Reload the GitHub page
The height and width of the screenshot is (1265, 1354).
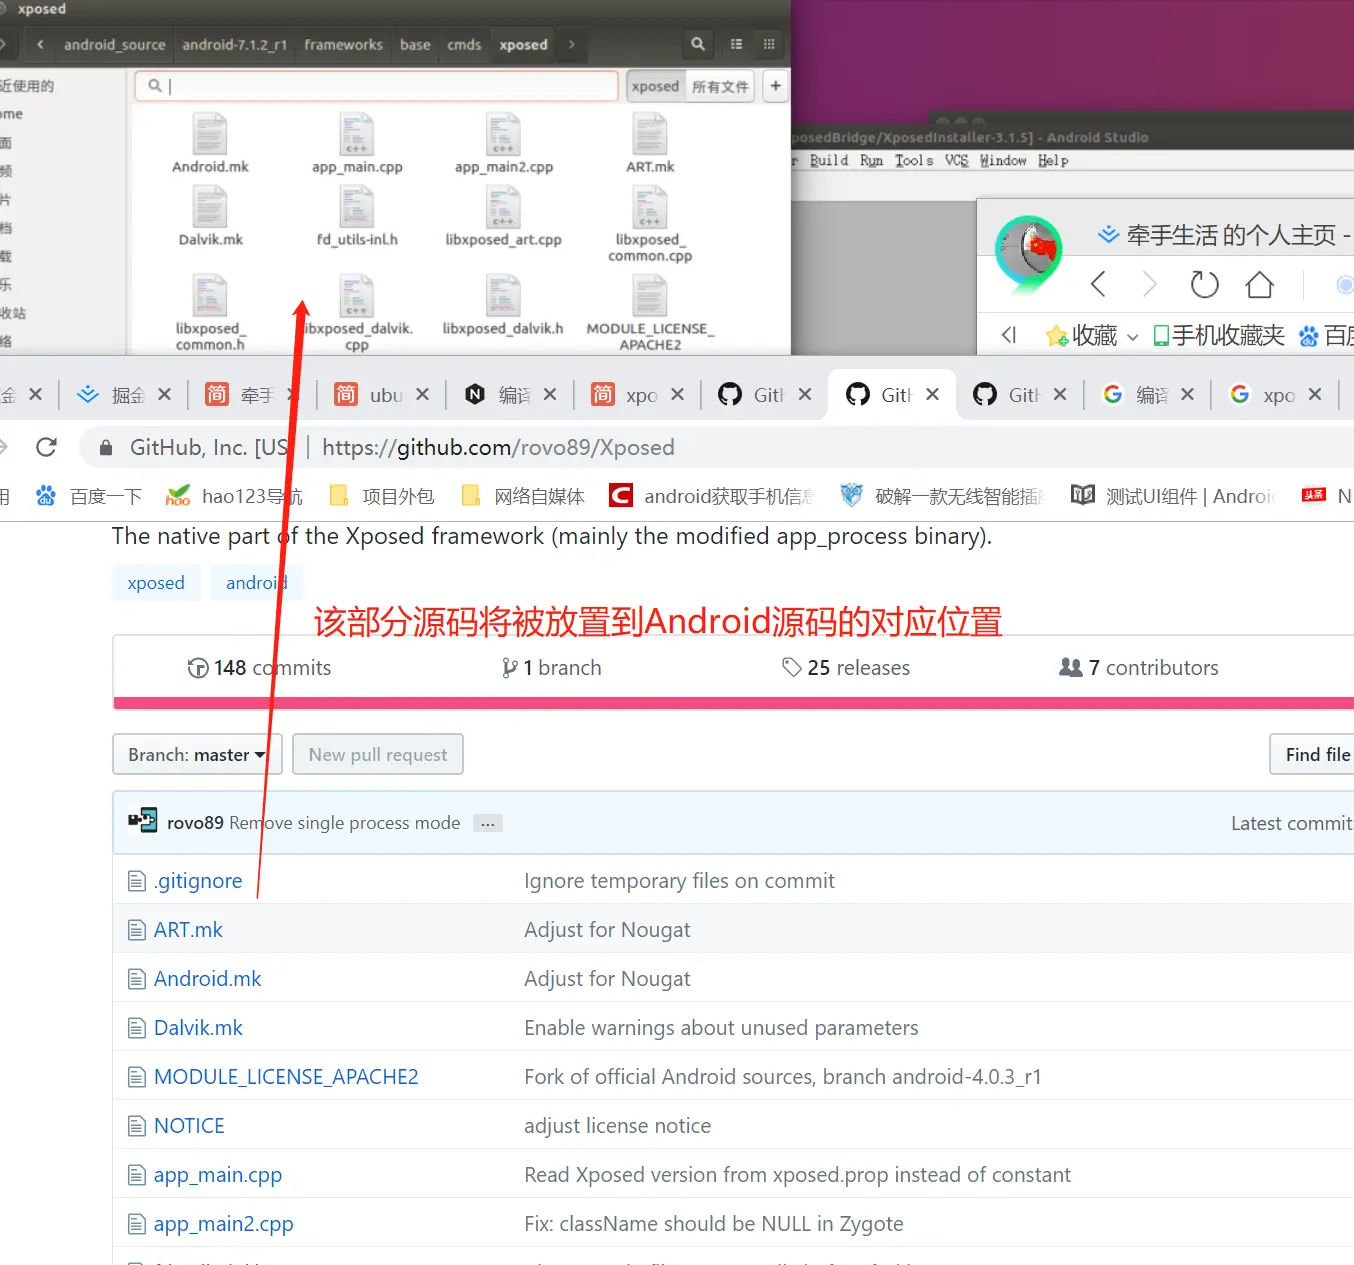click(x=46, y=447)
